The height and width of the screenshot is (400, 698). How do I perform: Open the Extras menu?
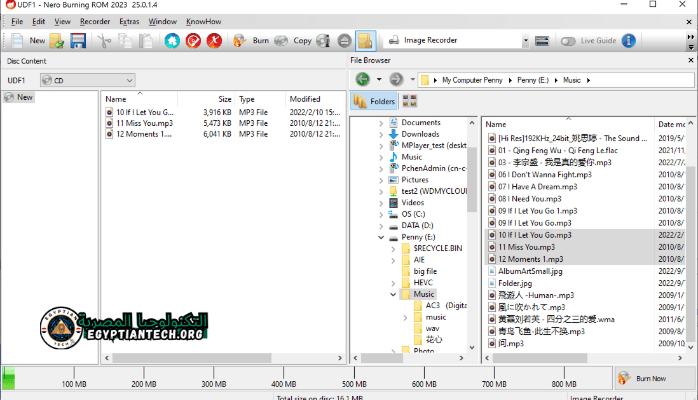129,21
